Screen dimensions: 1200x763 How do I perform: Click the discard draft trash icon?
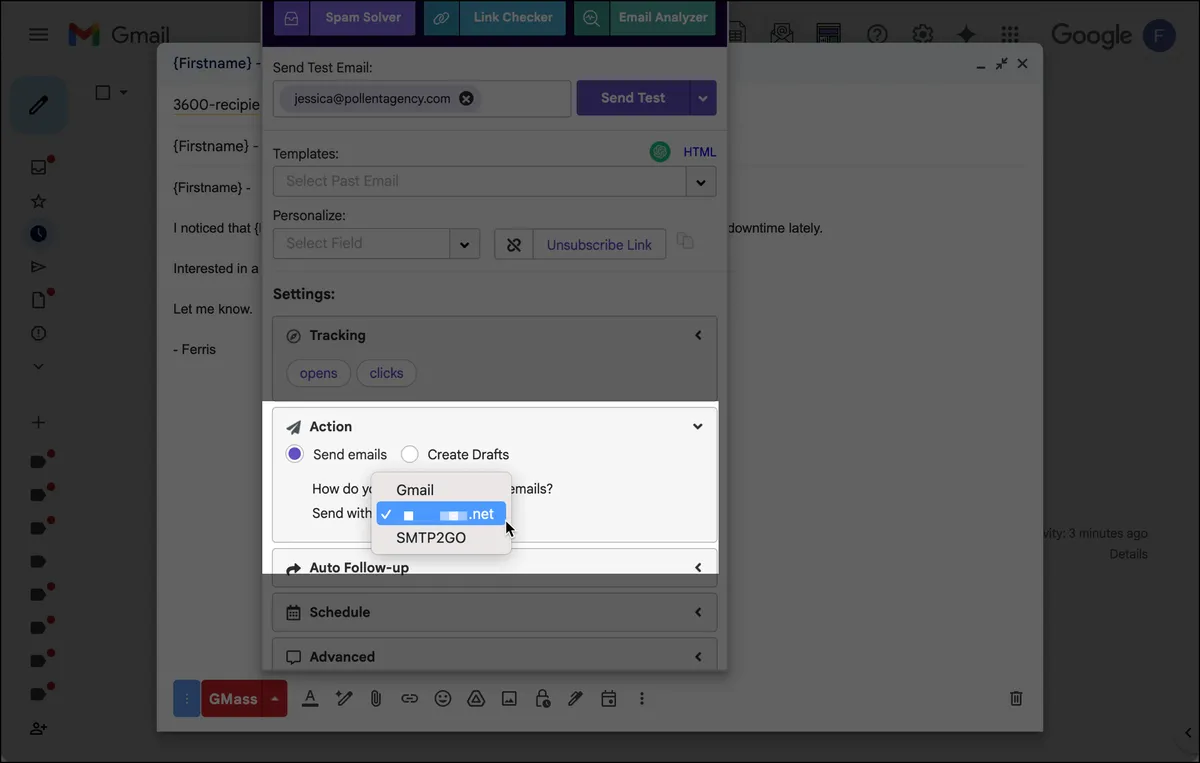pos(1016,699)
